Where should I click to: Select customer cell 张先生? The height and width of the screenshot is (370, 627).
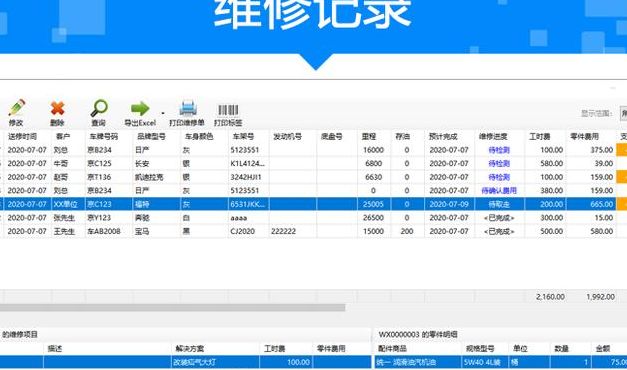(x=64, y=218)
